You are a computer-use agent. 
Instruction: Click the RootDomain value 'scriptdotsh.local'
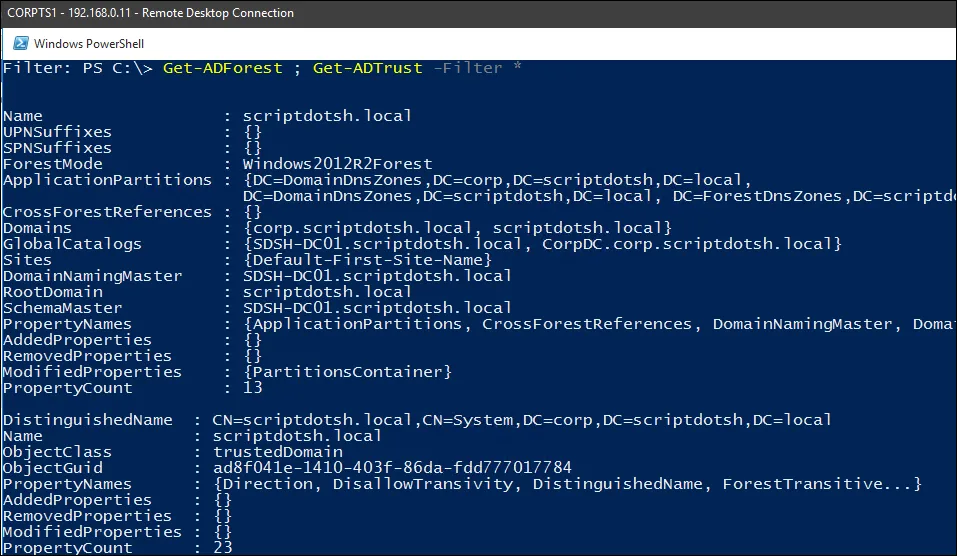(x=327, y=292)
